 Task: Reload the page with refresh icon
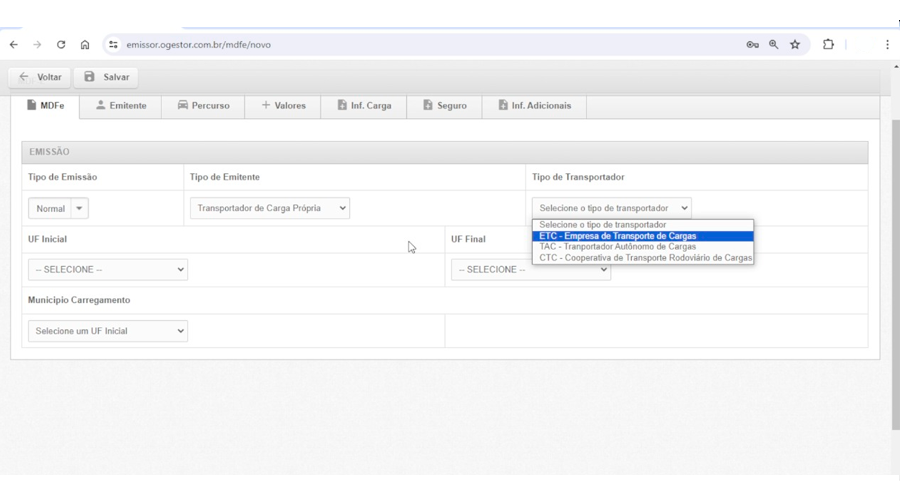pos(61,45)
